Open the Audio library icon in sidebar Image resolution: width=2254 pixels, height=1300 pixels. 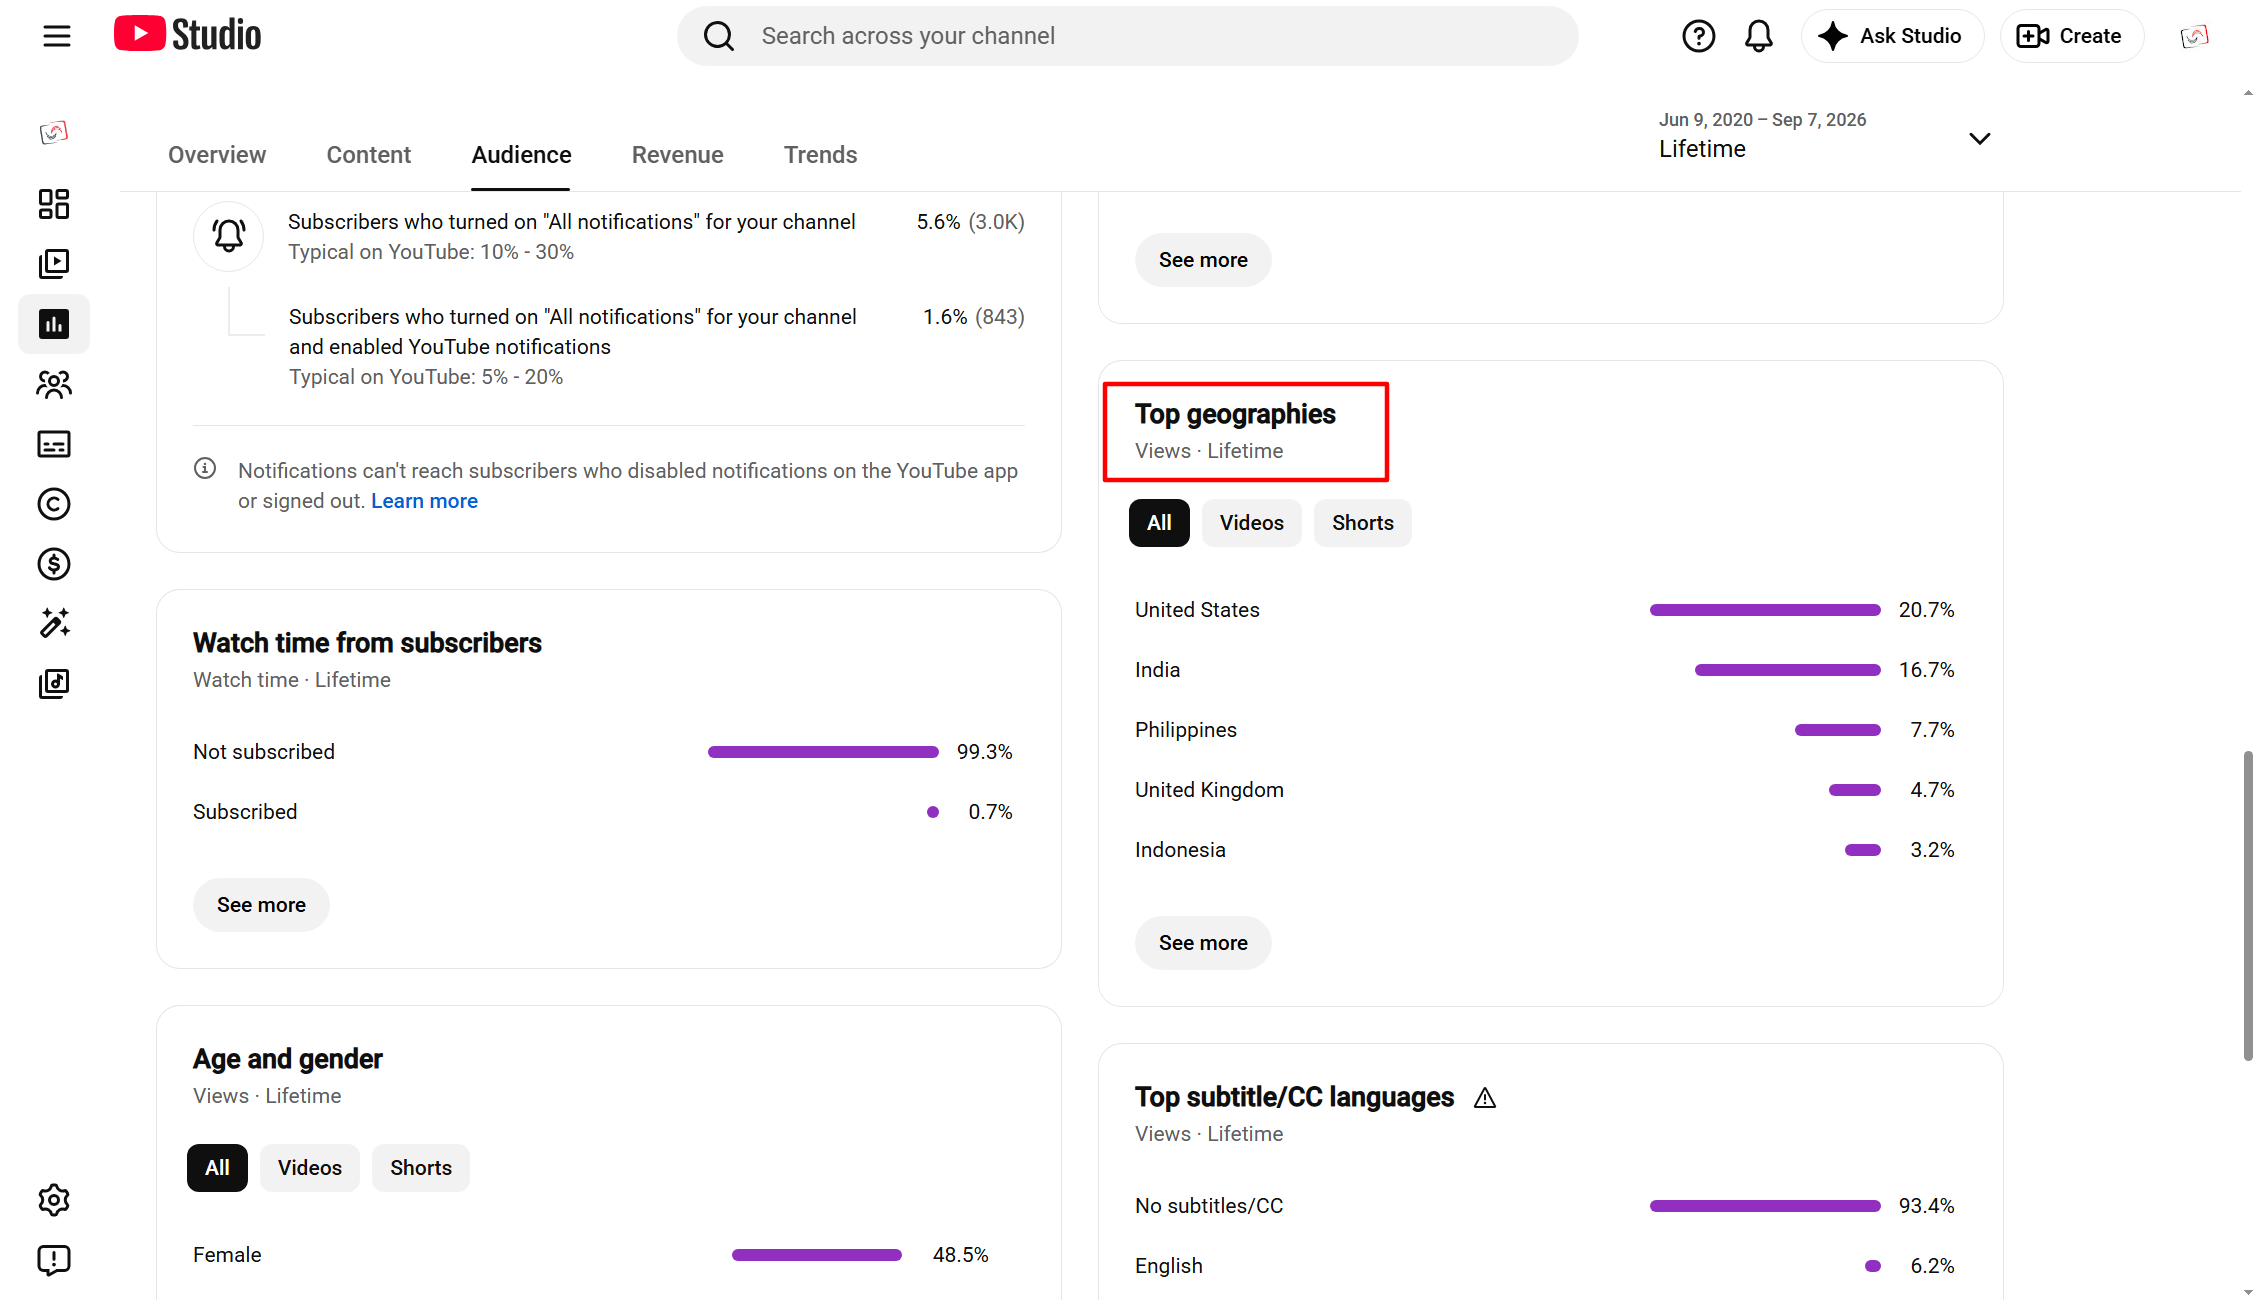pos(54,684)
